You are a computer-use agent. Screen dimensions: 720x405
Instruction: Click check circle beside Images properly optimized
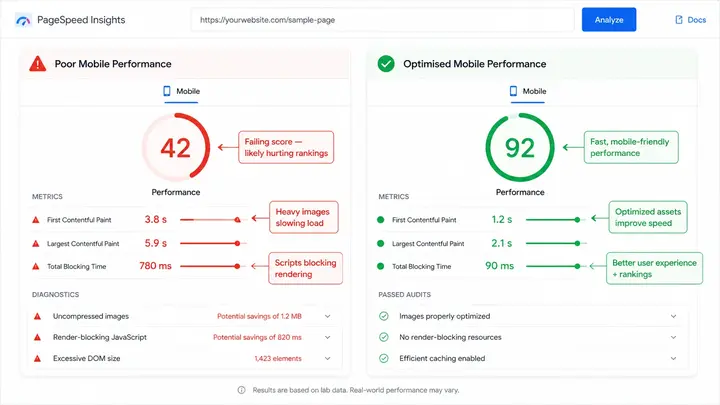[384, 316]
